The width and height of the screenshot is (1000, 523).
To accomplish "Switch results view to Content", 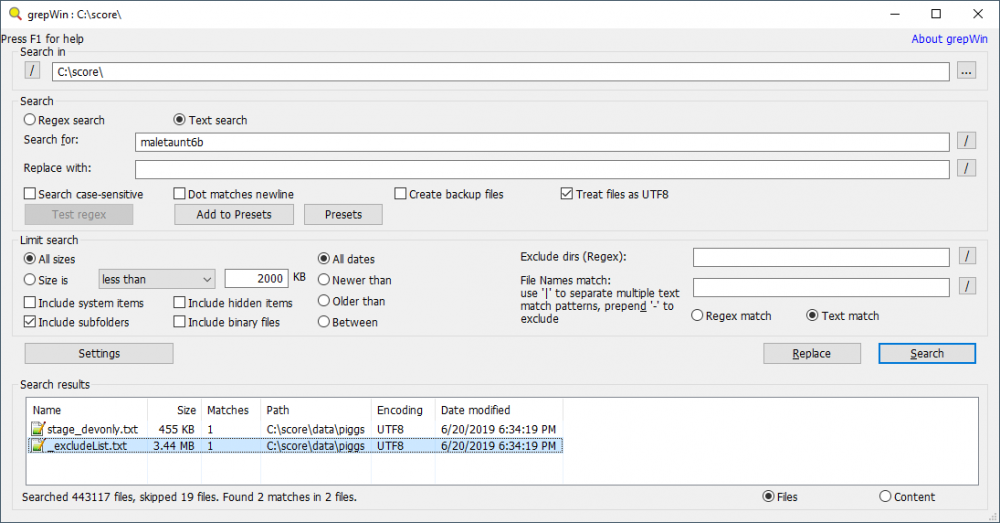I will (886, 497).
